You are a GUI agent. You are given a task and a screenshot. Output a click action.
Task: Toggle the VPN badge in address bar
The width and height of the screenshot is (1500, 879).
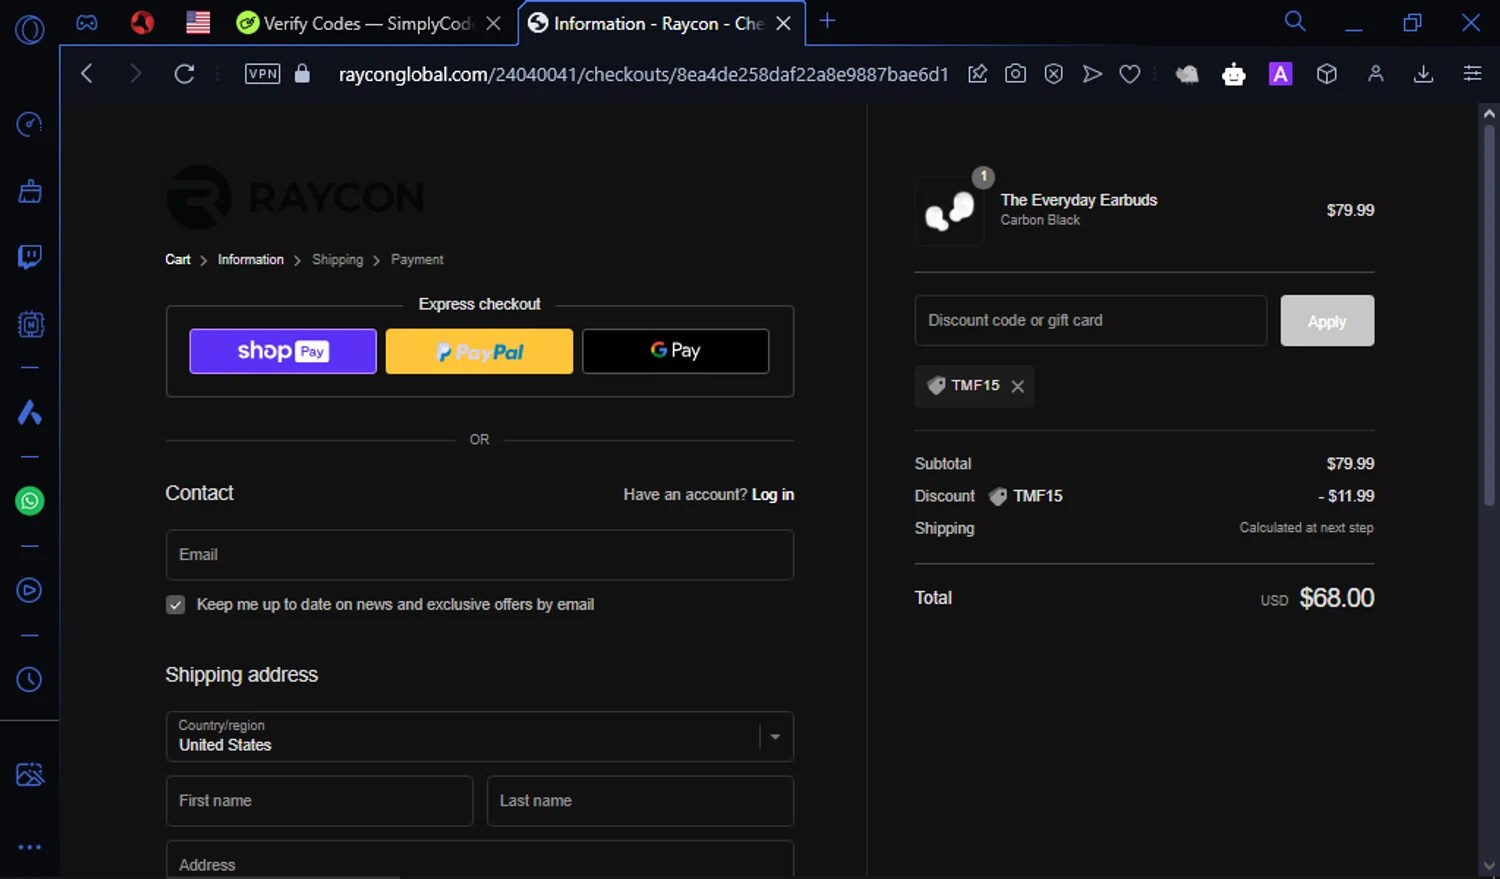click(x=262, y=73)
